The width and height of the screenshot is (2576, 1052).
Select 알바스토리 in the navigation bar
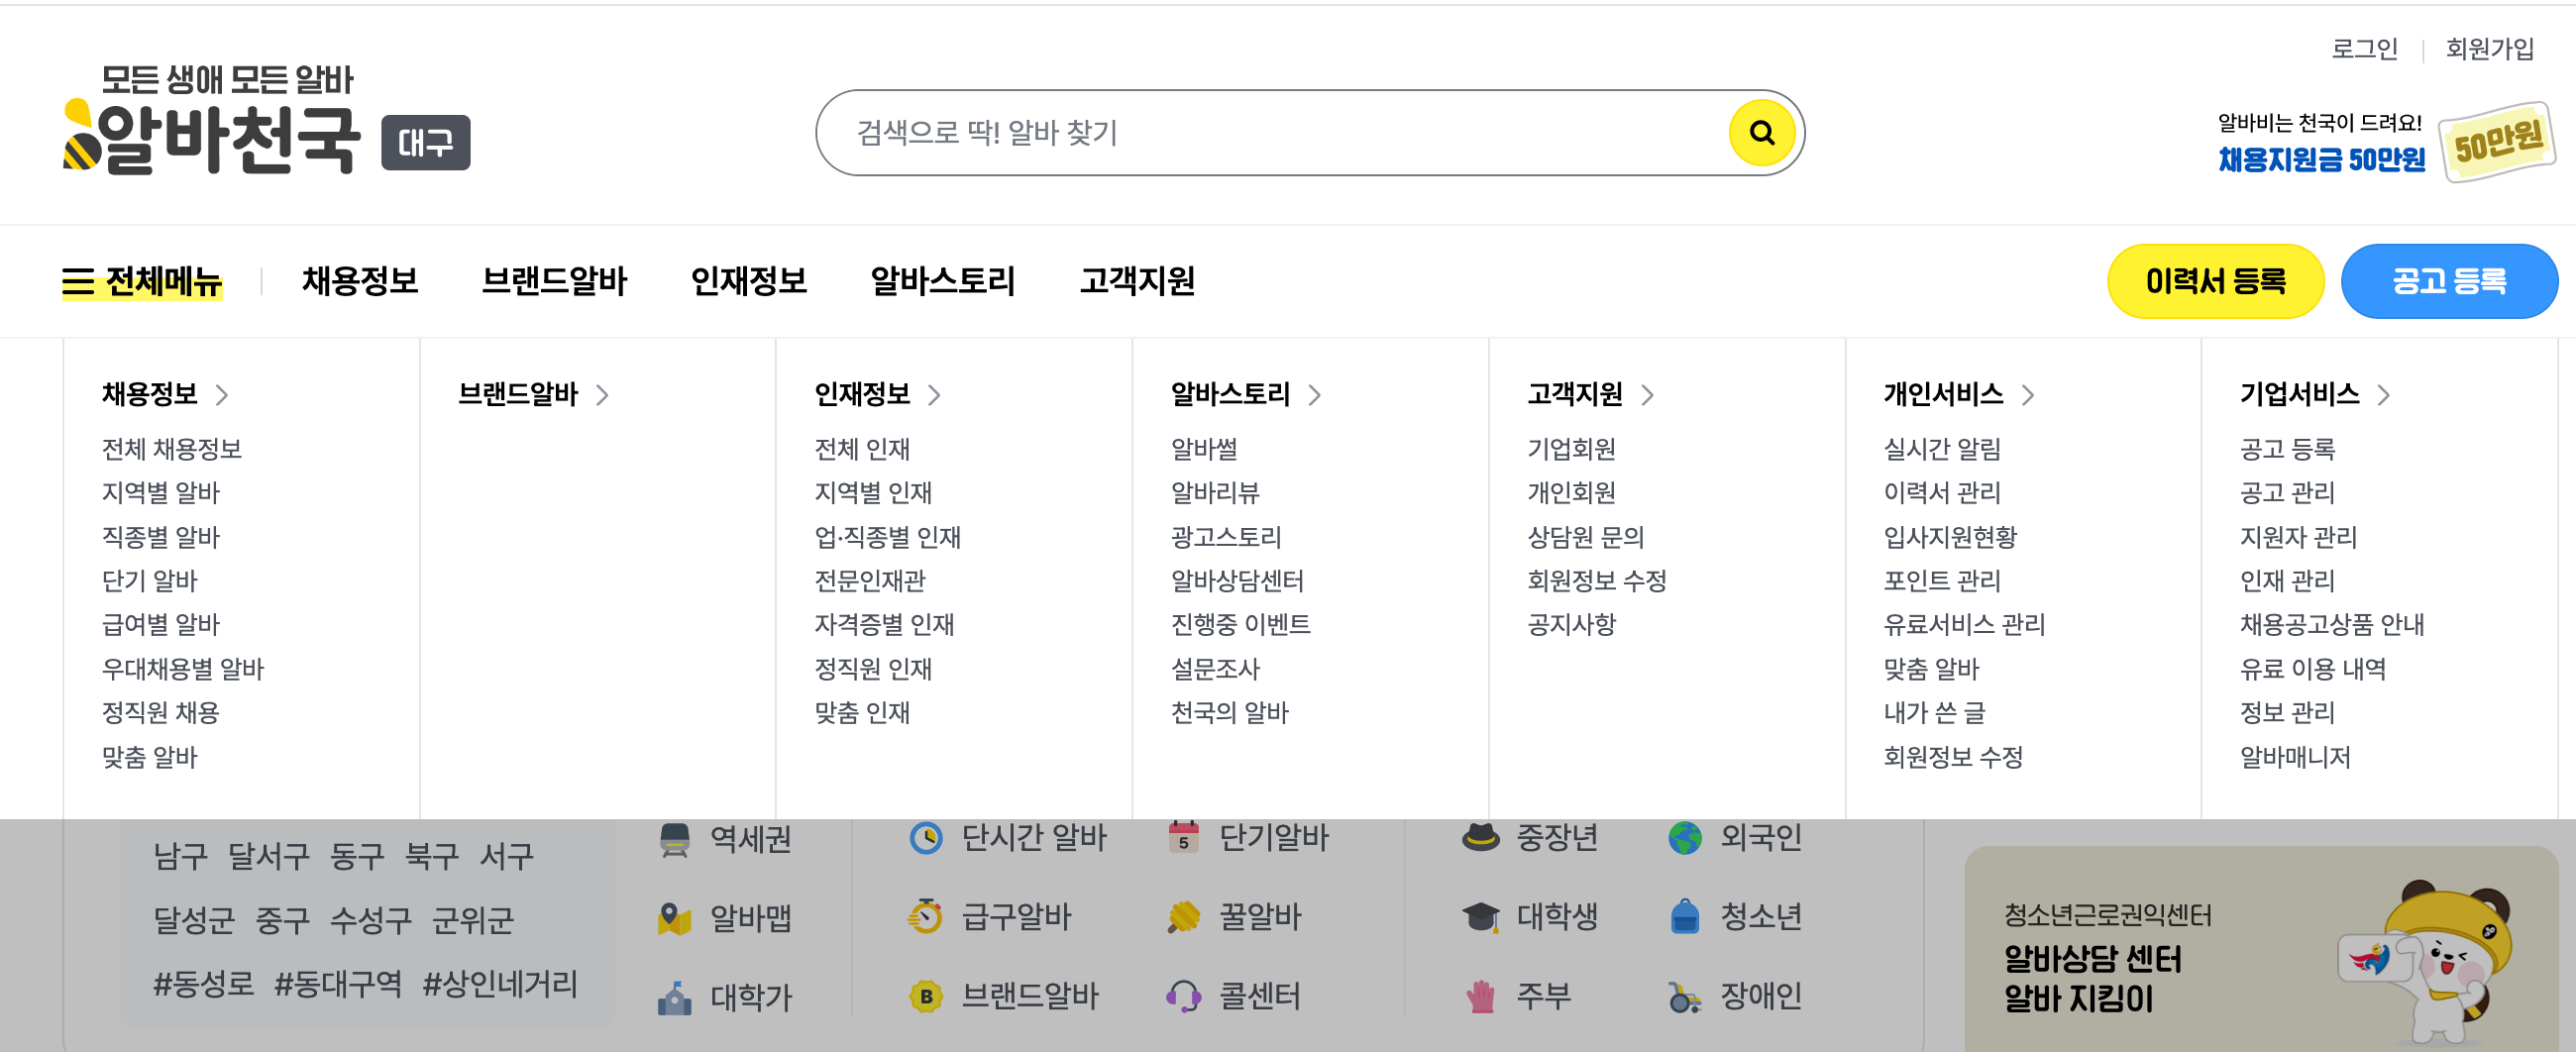[943, 281]
